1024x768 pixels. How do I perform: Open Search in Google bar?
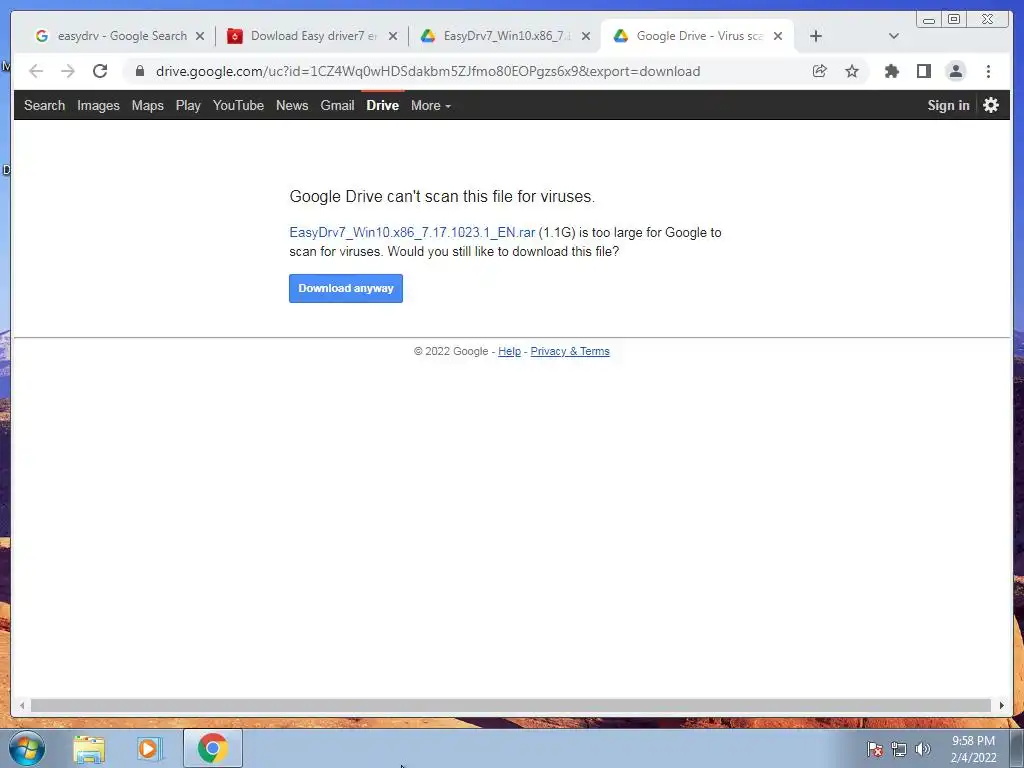[x=44, y=105]
